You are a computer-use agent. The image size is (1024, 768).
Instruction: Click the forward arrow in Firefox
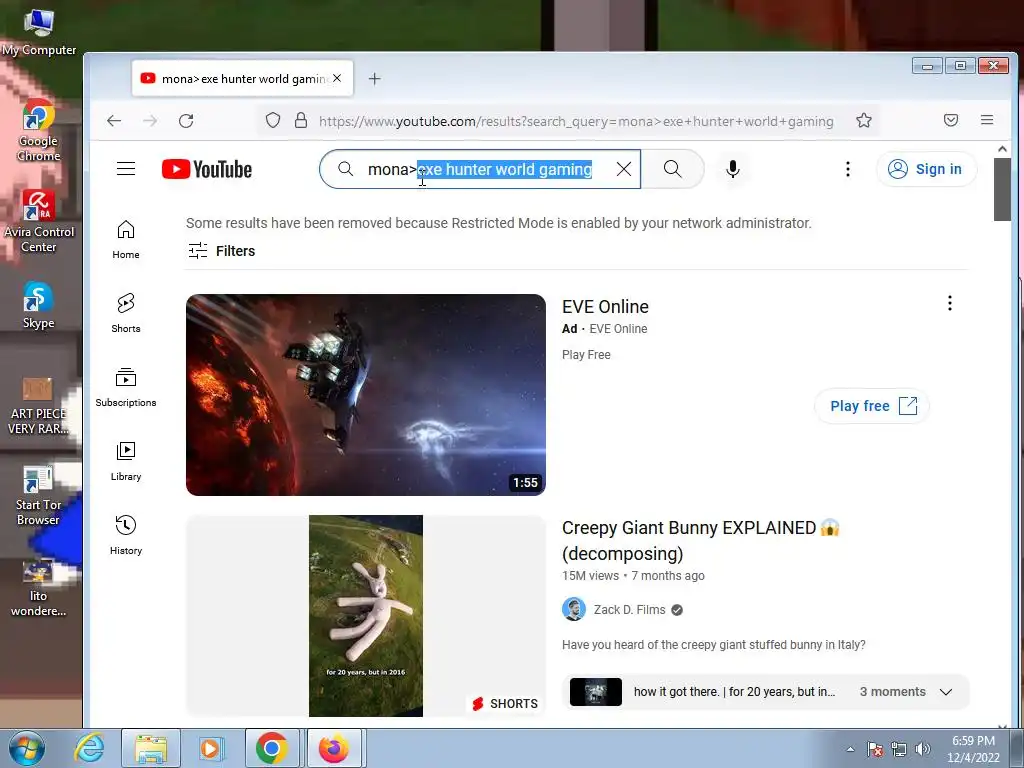click(150, 120)
